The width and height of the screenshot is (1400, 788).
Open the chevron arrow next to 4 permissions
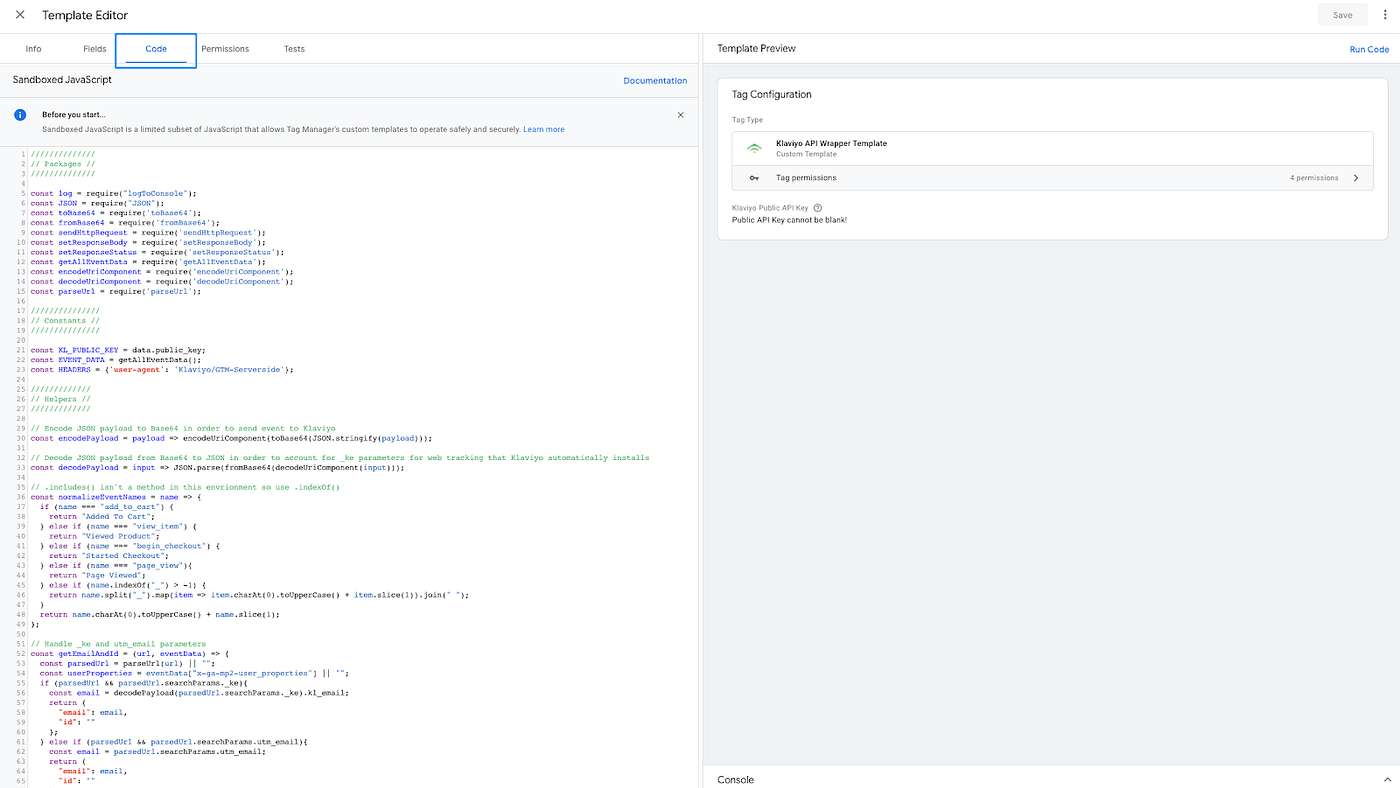[1355, 176]
